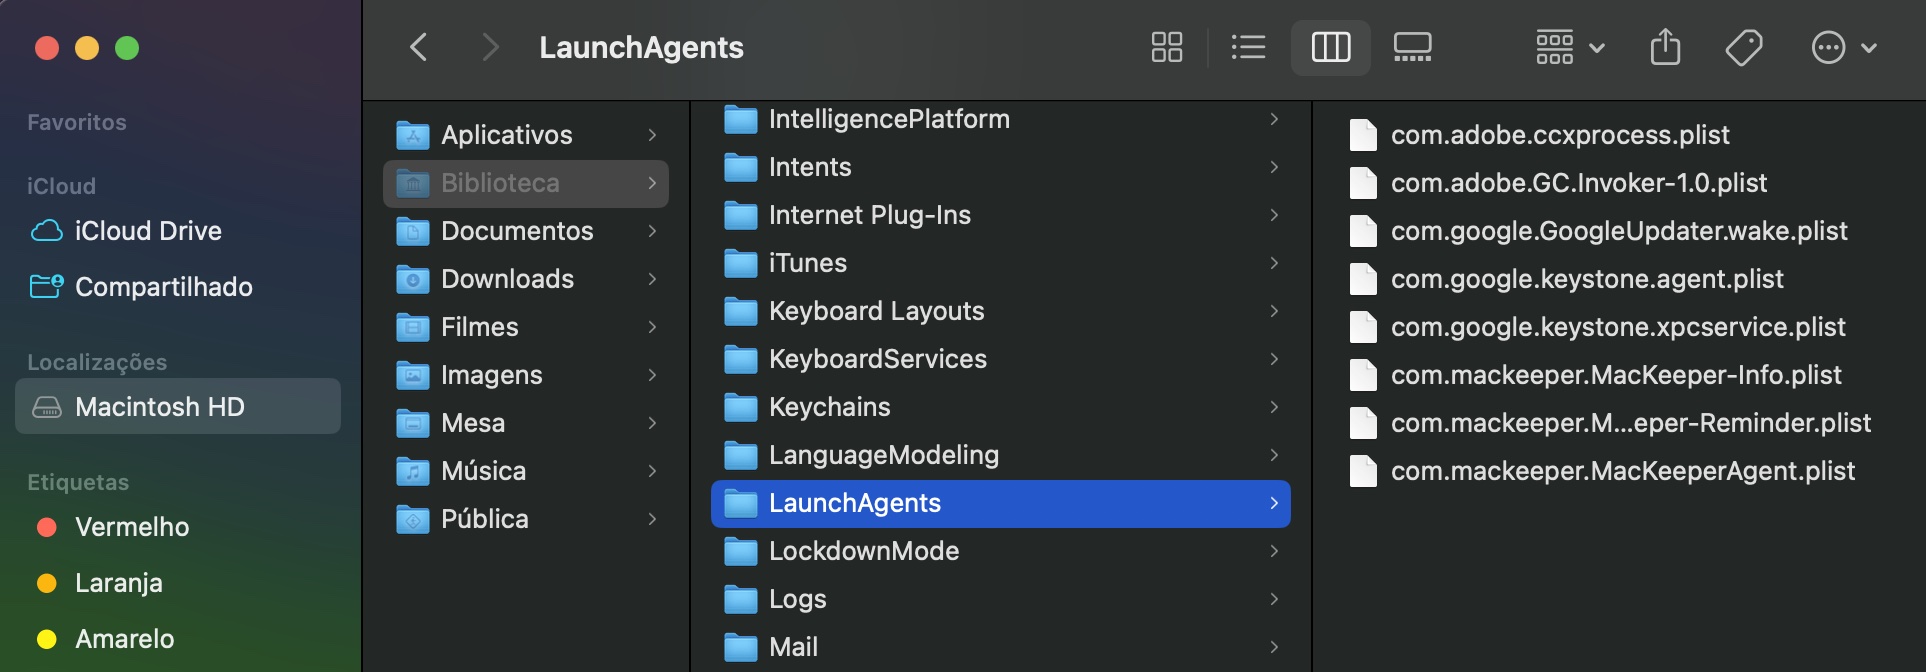The image size is (1926, 672).
Task: Open iCloud Drive in the sidebar
Action: tap(148, 231)
